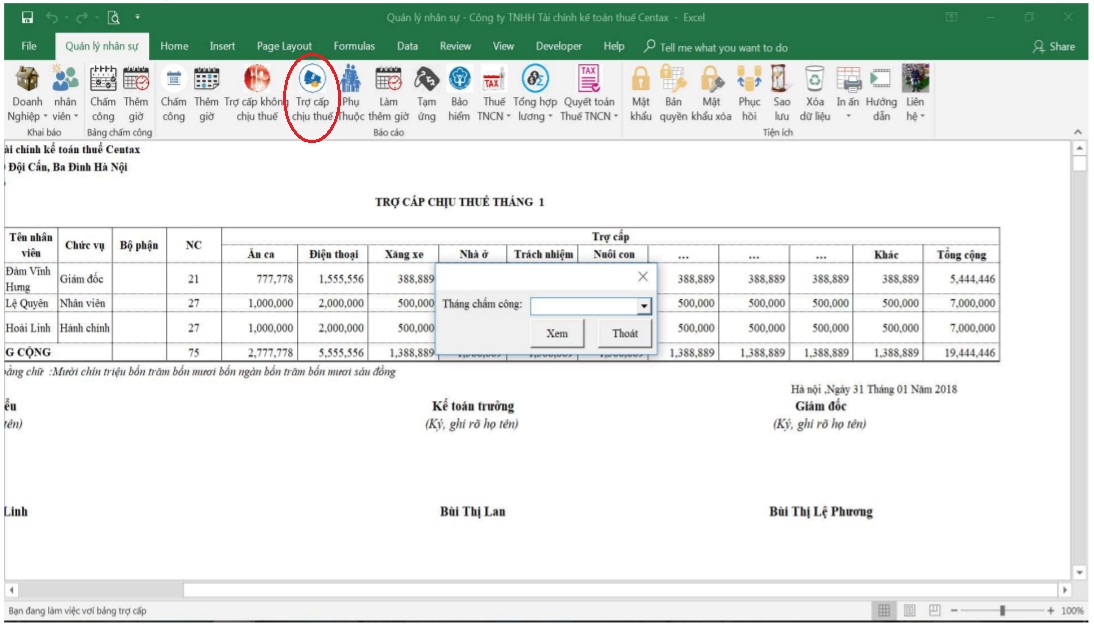Image resolution: width=1094 pixels, height=628 pixels.
Task: Click the Tạm ứng ribbon icon
Action: click(427, 80)
